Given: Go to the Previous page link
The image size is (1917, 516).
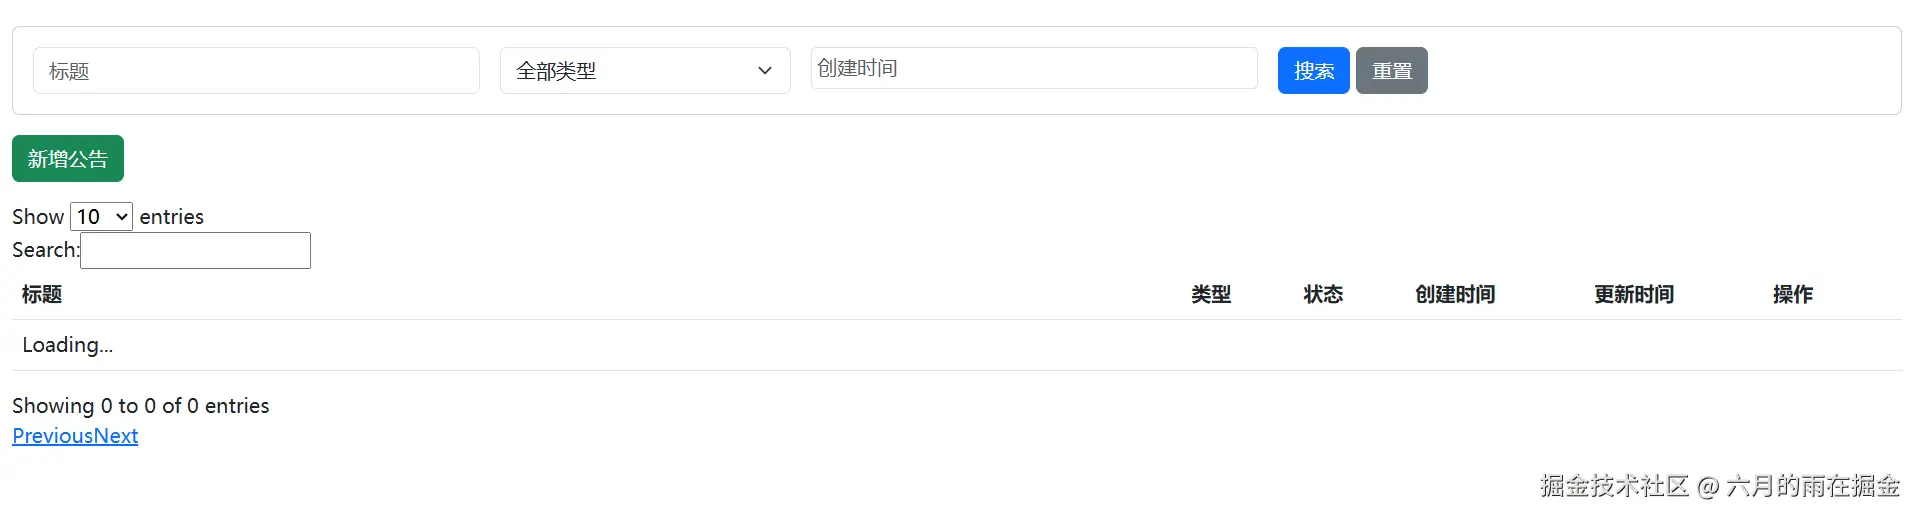Looking at the screenshot, I should 53,436.
